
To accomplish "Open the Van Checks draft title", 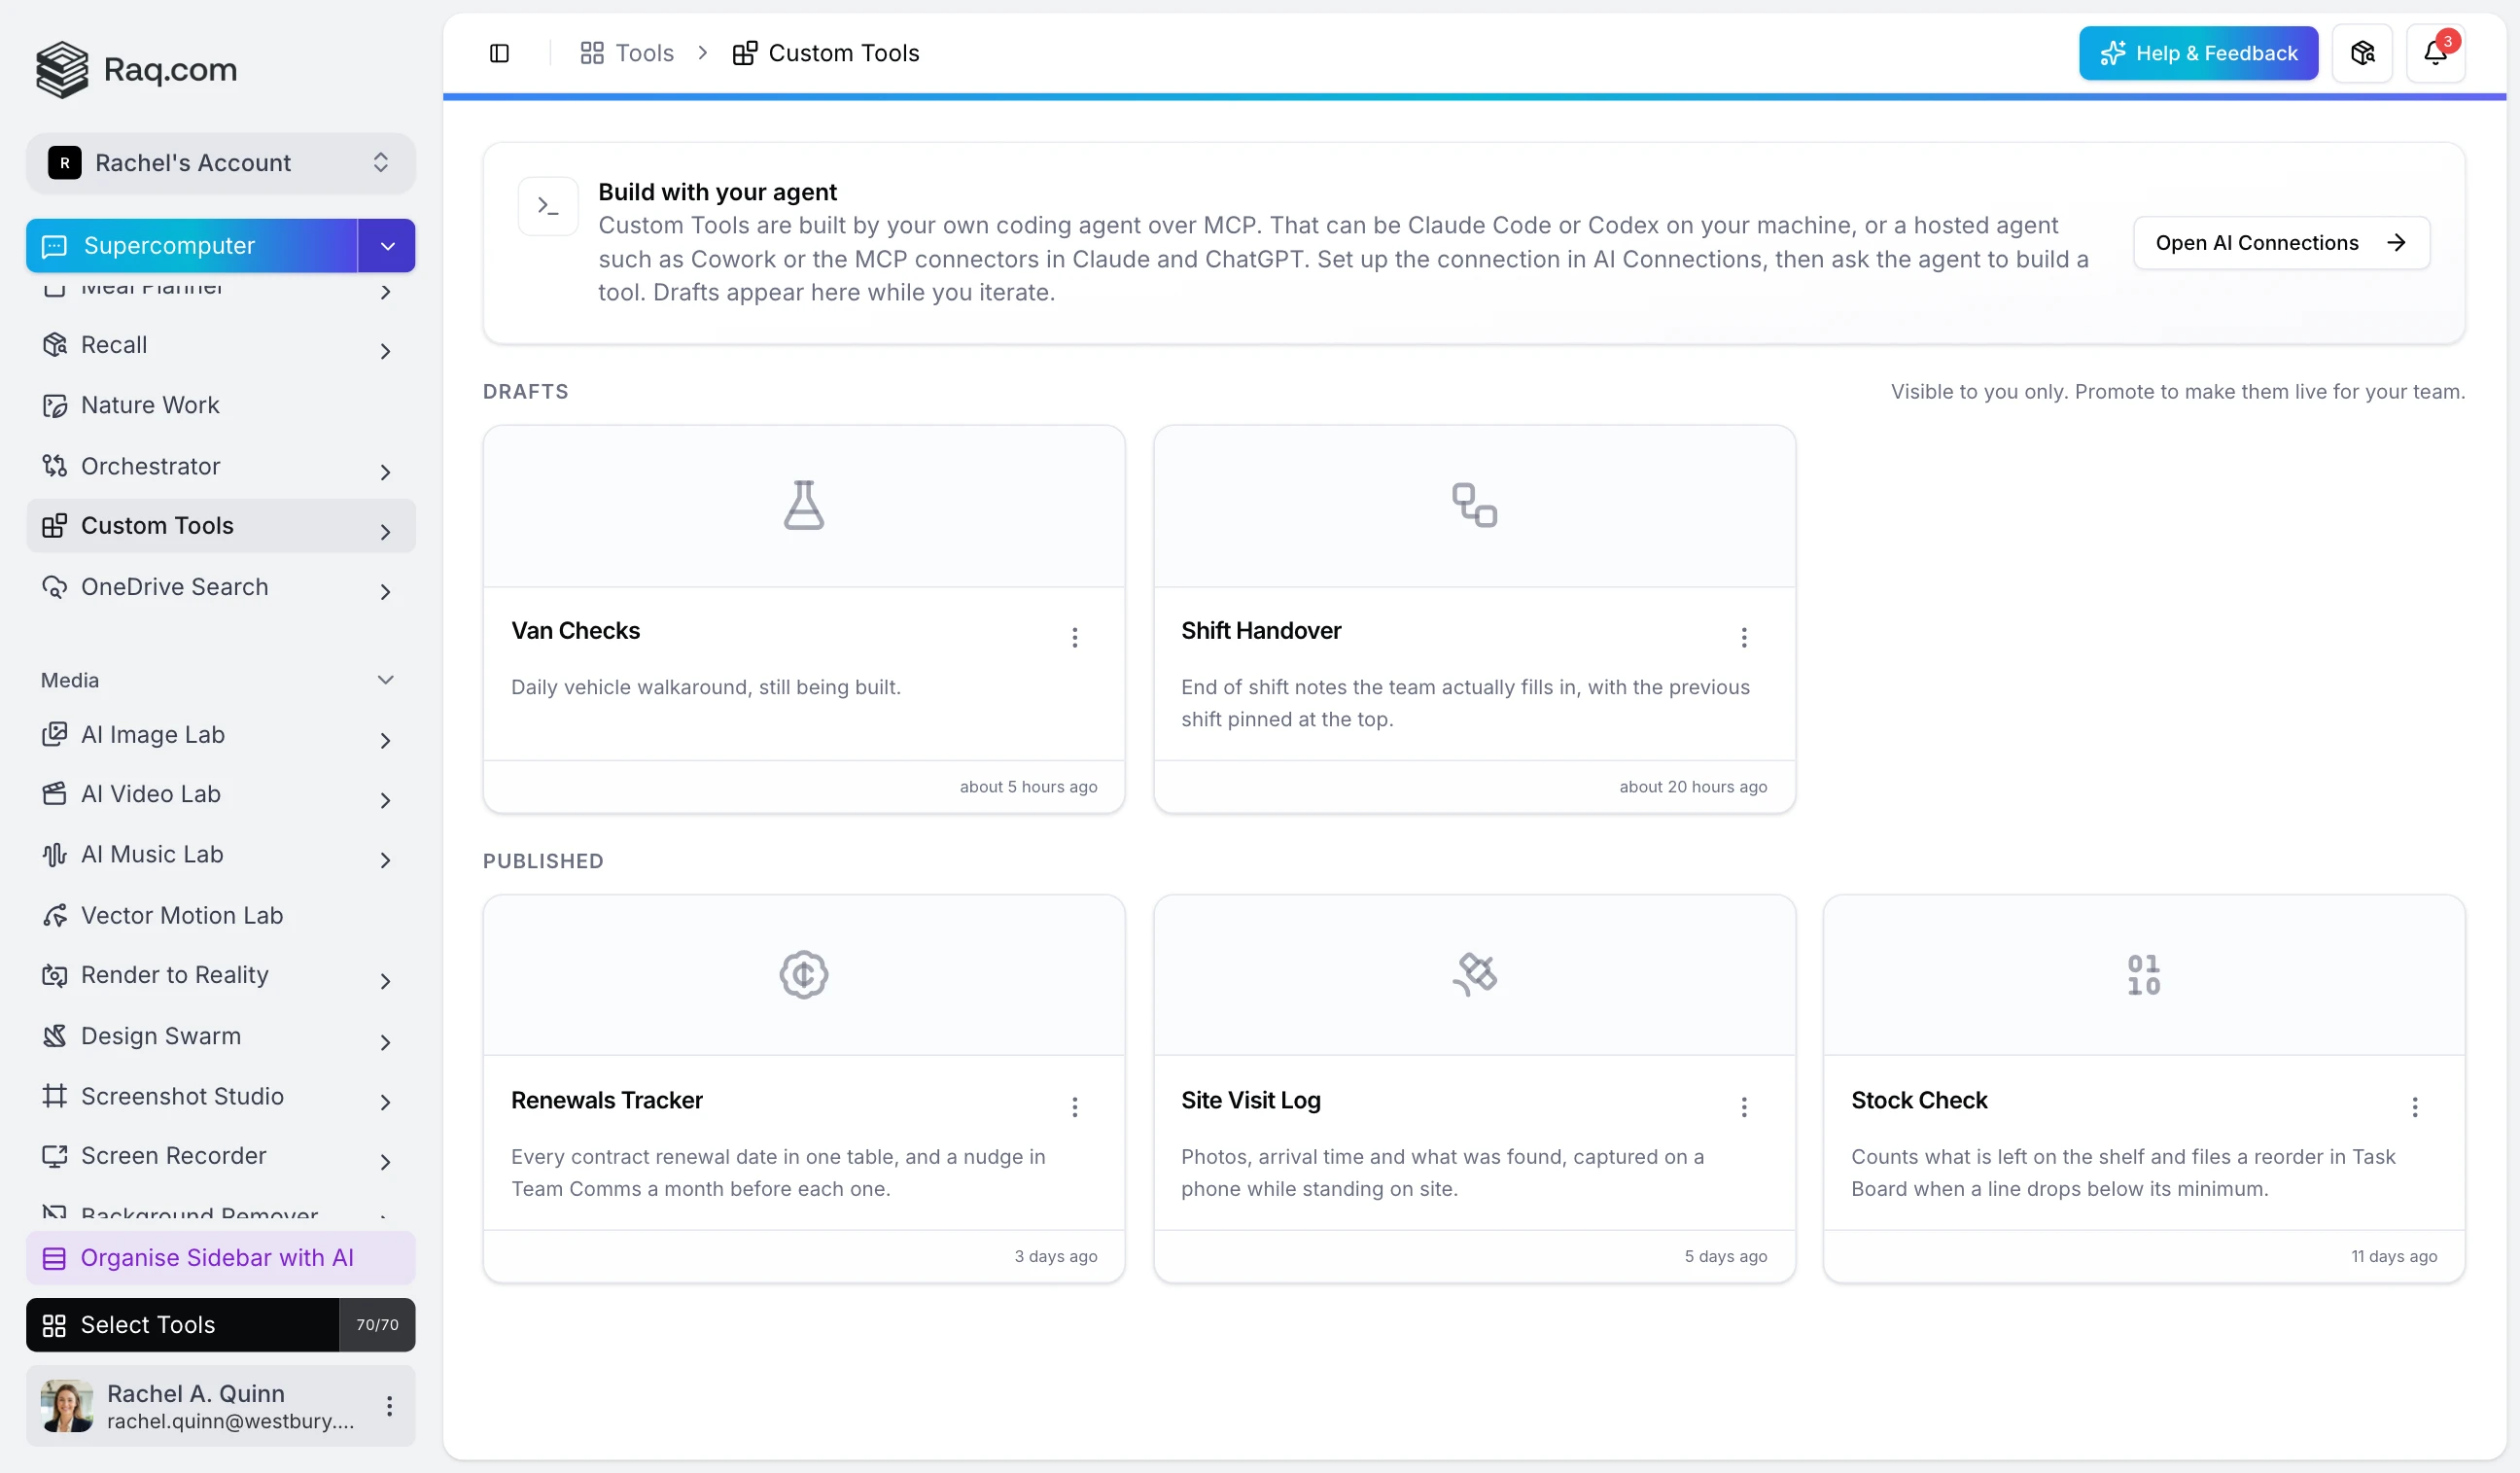I will (575, 631).
